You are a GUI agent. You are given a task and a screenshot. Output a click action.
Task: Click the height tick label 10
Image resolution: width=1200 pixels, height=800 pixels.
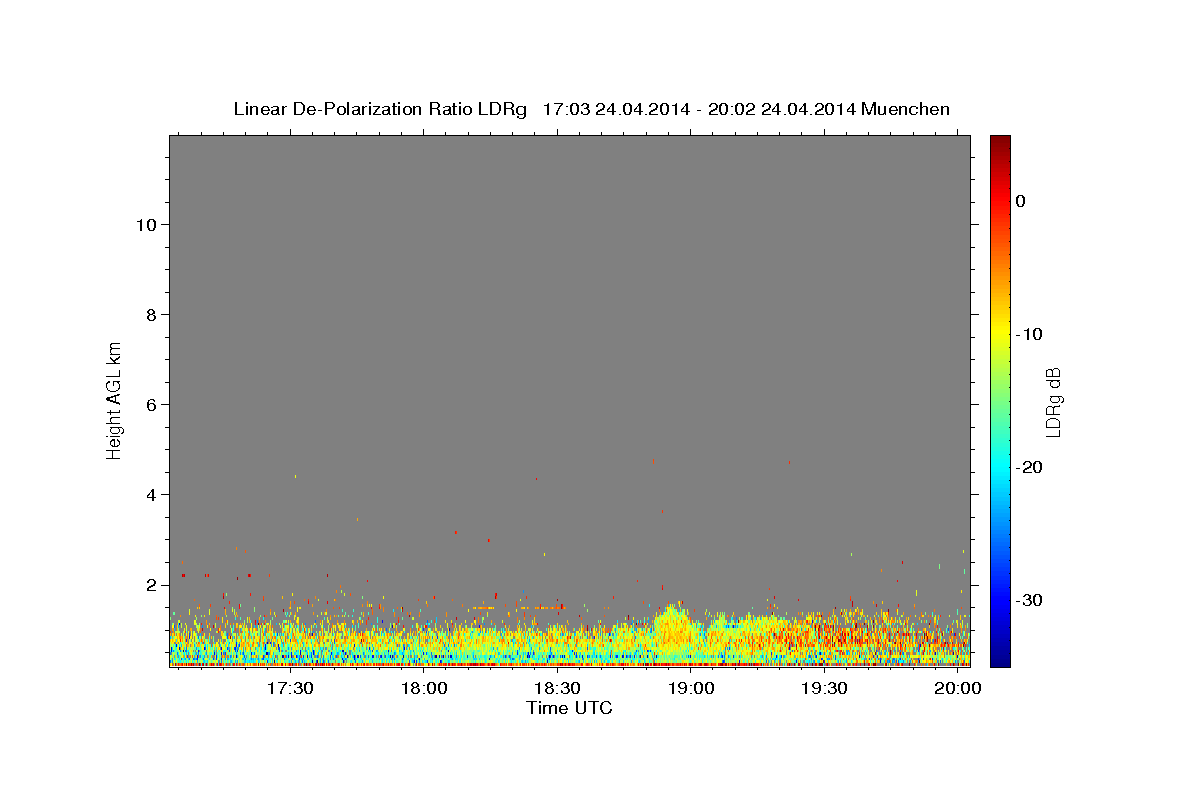(148, 225)
